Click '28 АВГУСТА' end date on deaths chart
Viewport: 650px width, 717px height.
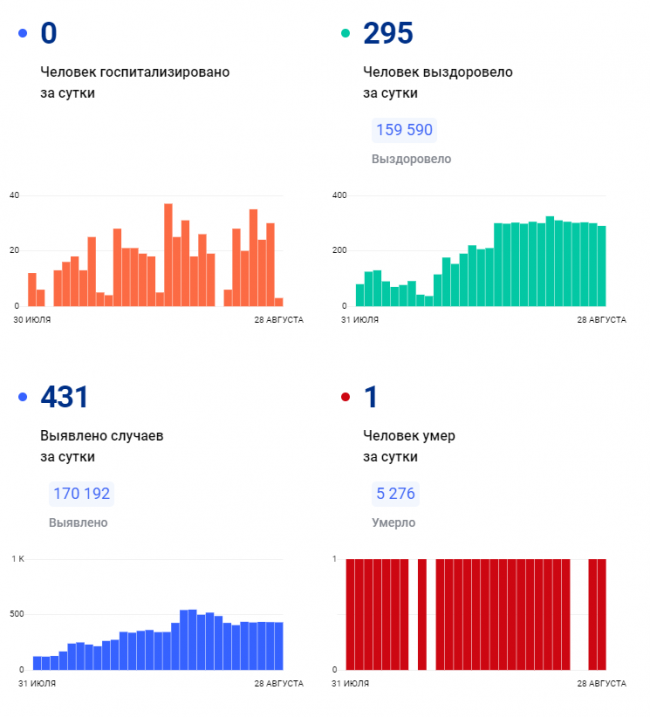601,684
